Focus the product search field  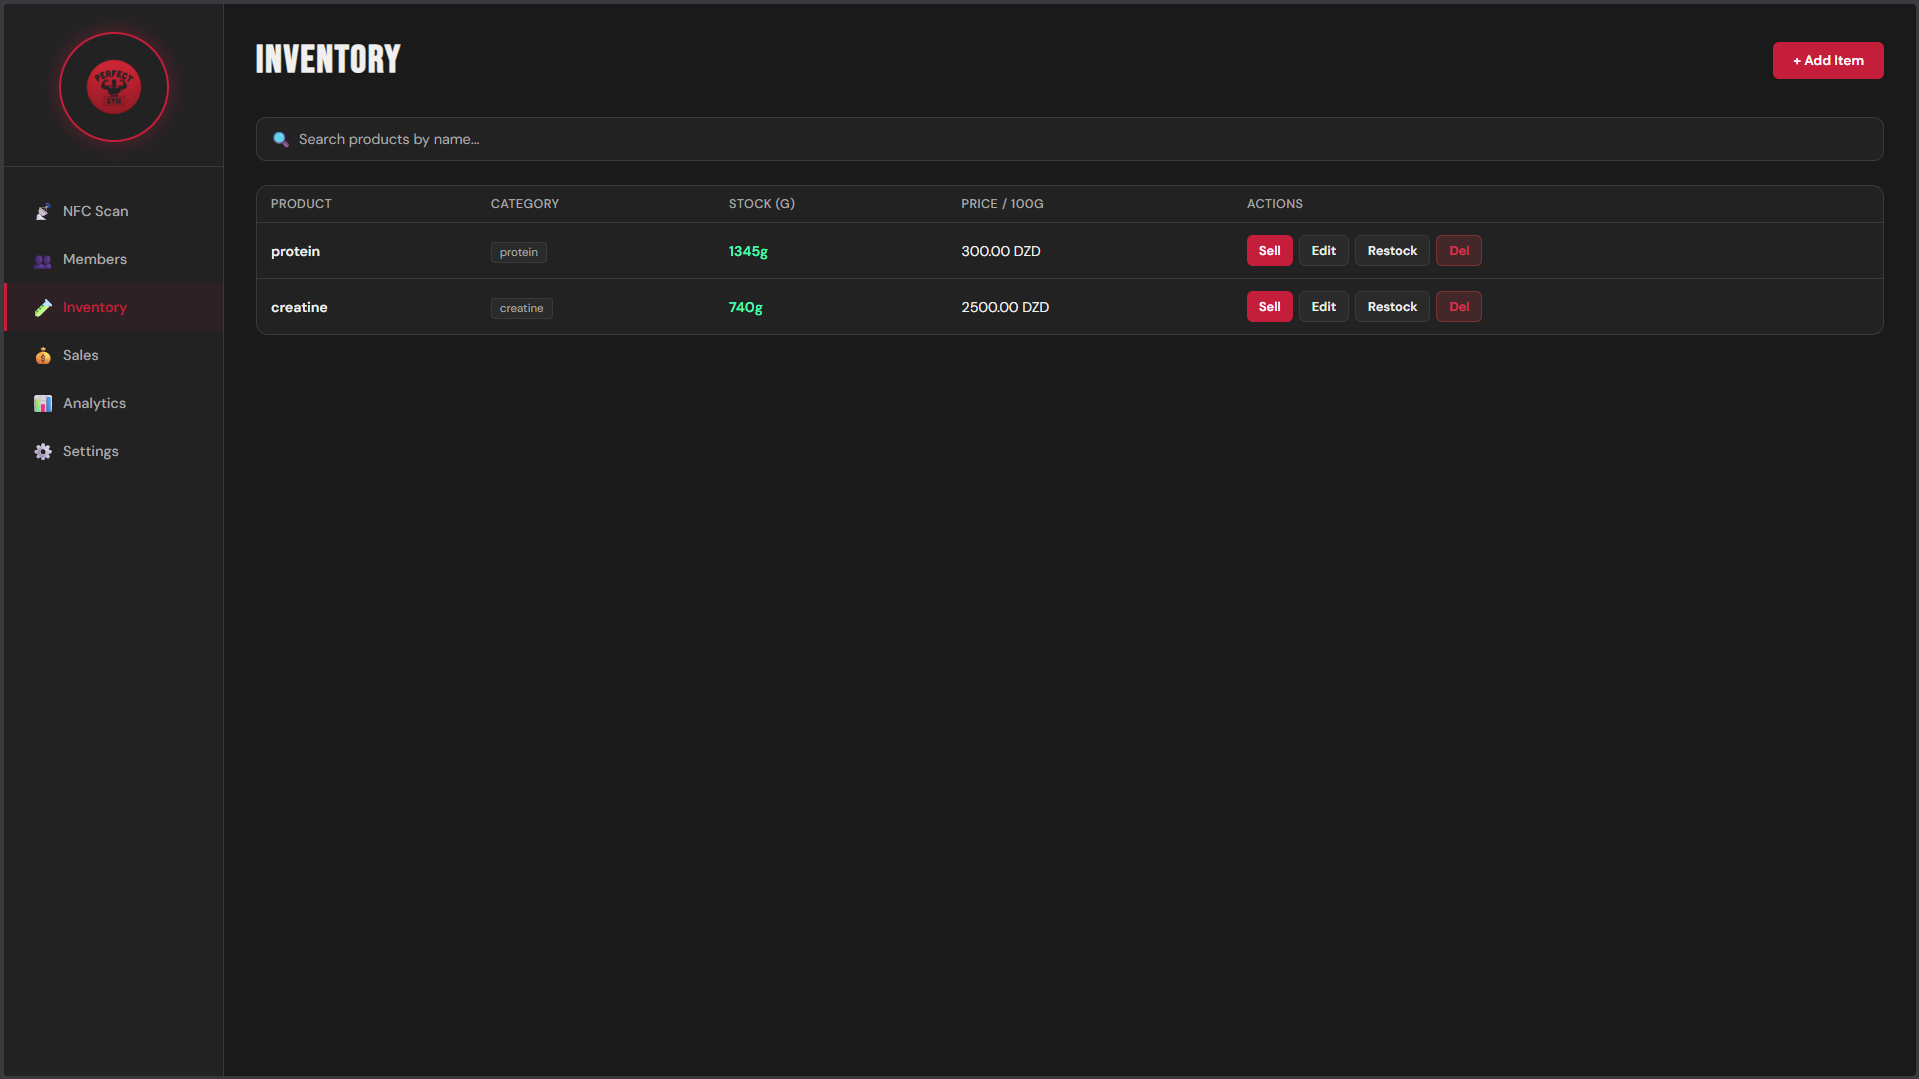tap(1069, 139)
